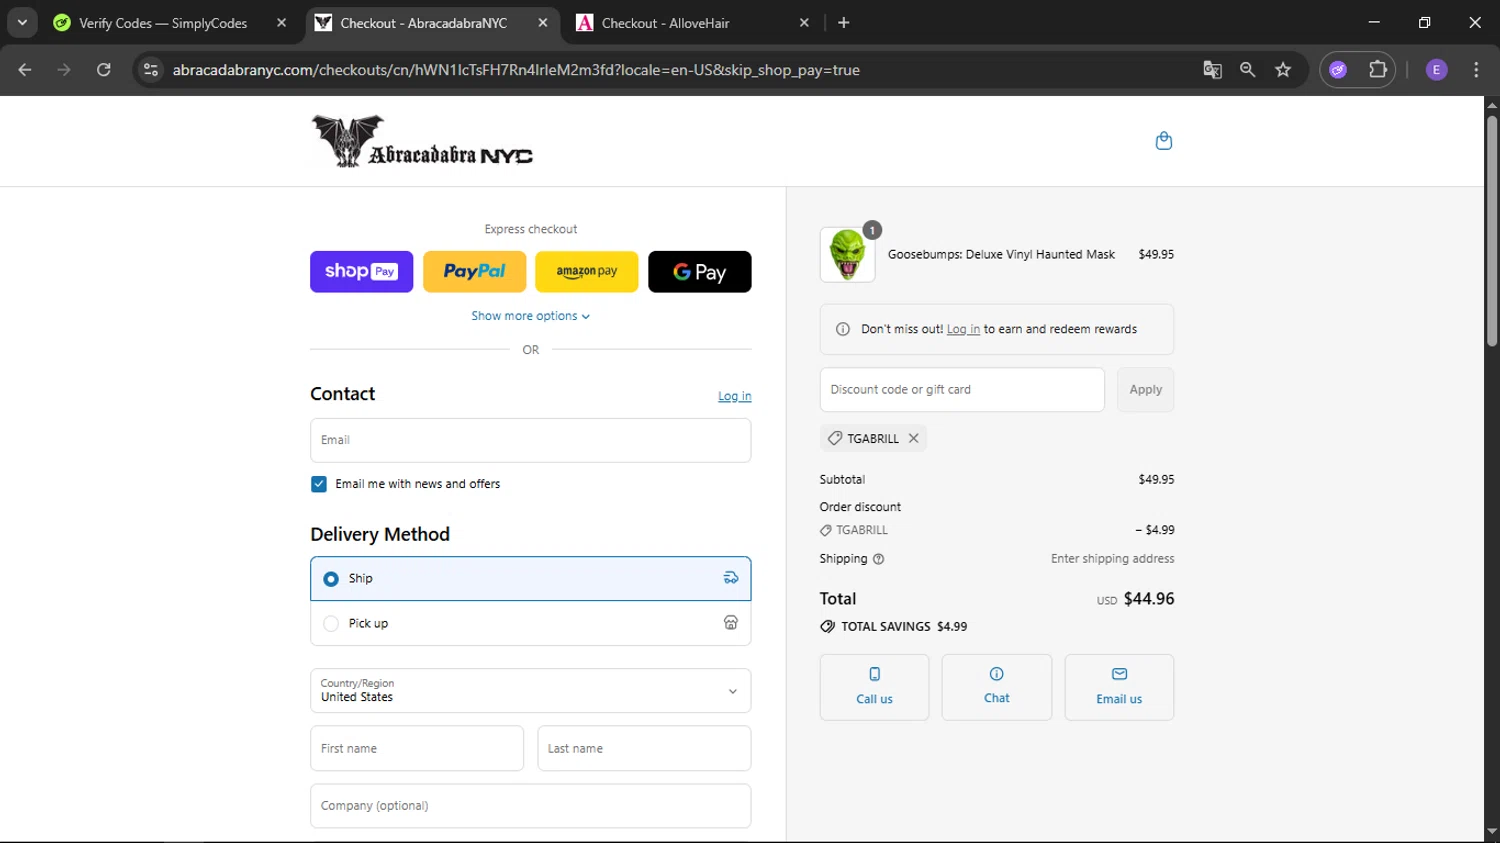Click the browser back arrow

pos(25,70)
